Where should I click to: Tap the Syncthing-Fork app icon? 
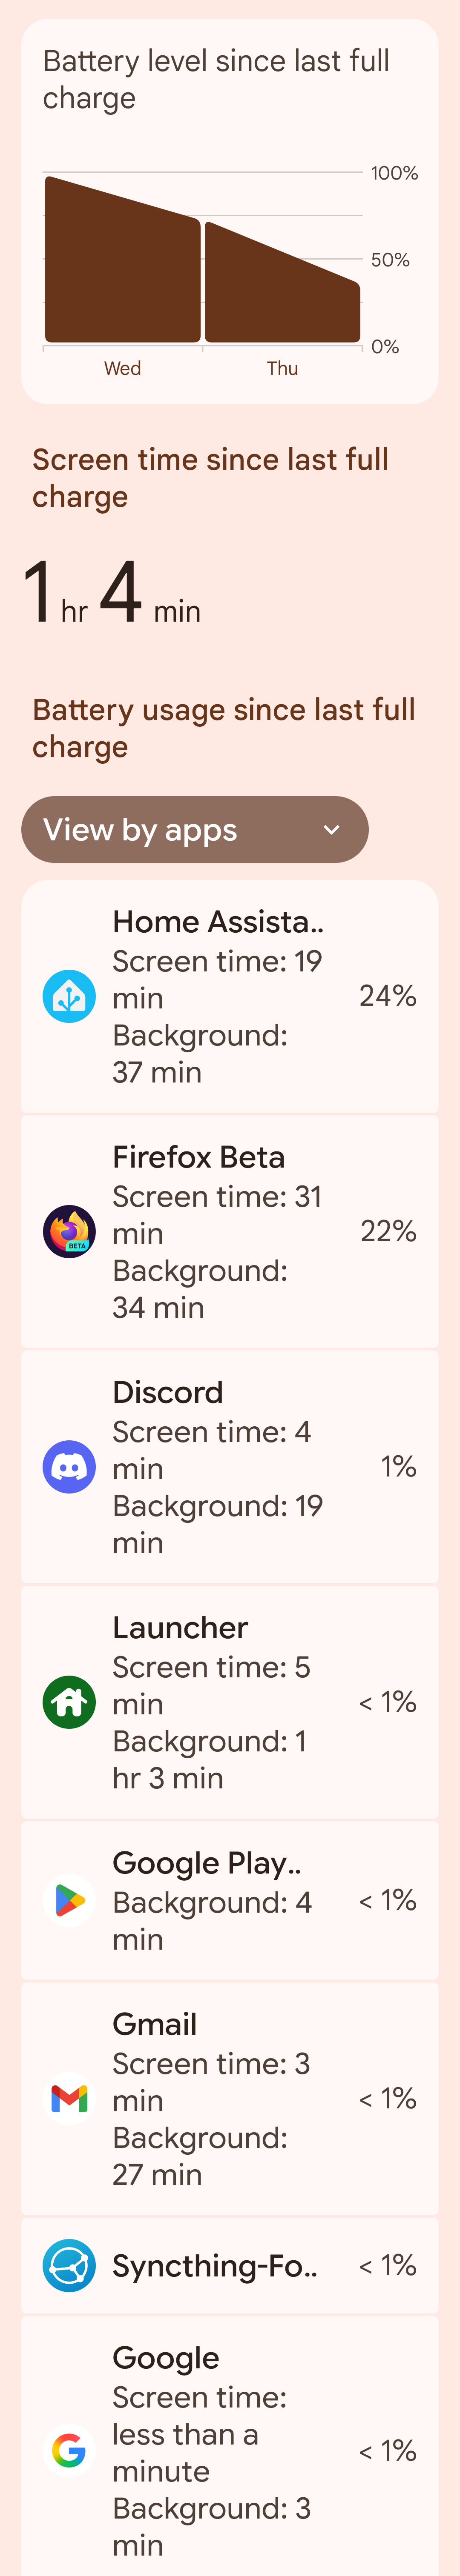pos(69,2265)
